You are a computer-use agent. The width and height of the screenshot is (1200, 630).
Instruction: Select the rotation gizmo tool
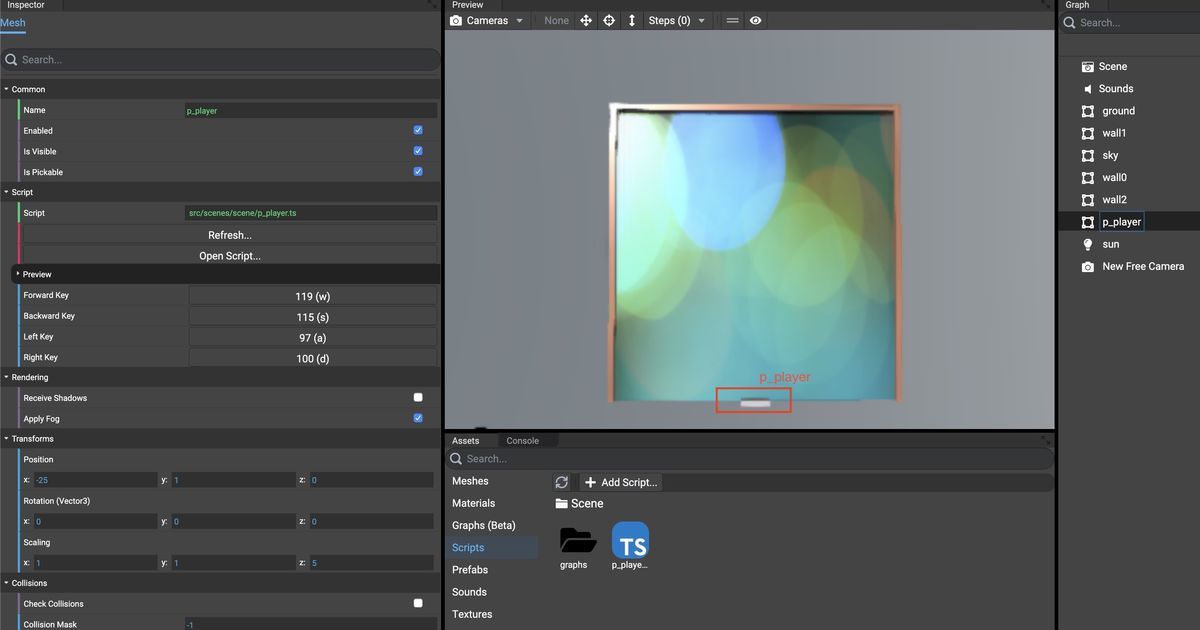coord(608,19)
